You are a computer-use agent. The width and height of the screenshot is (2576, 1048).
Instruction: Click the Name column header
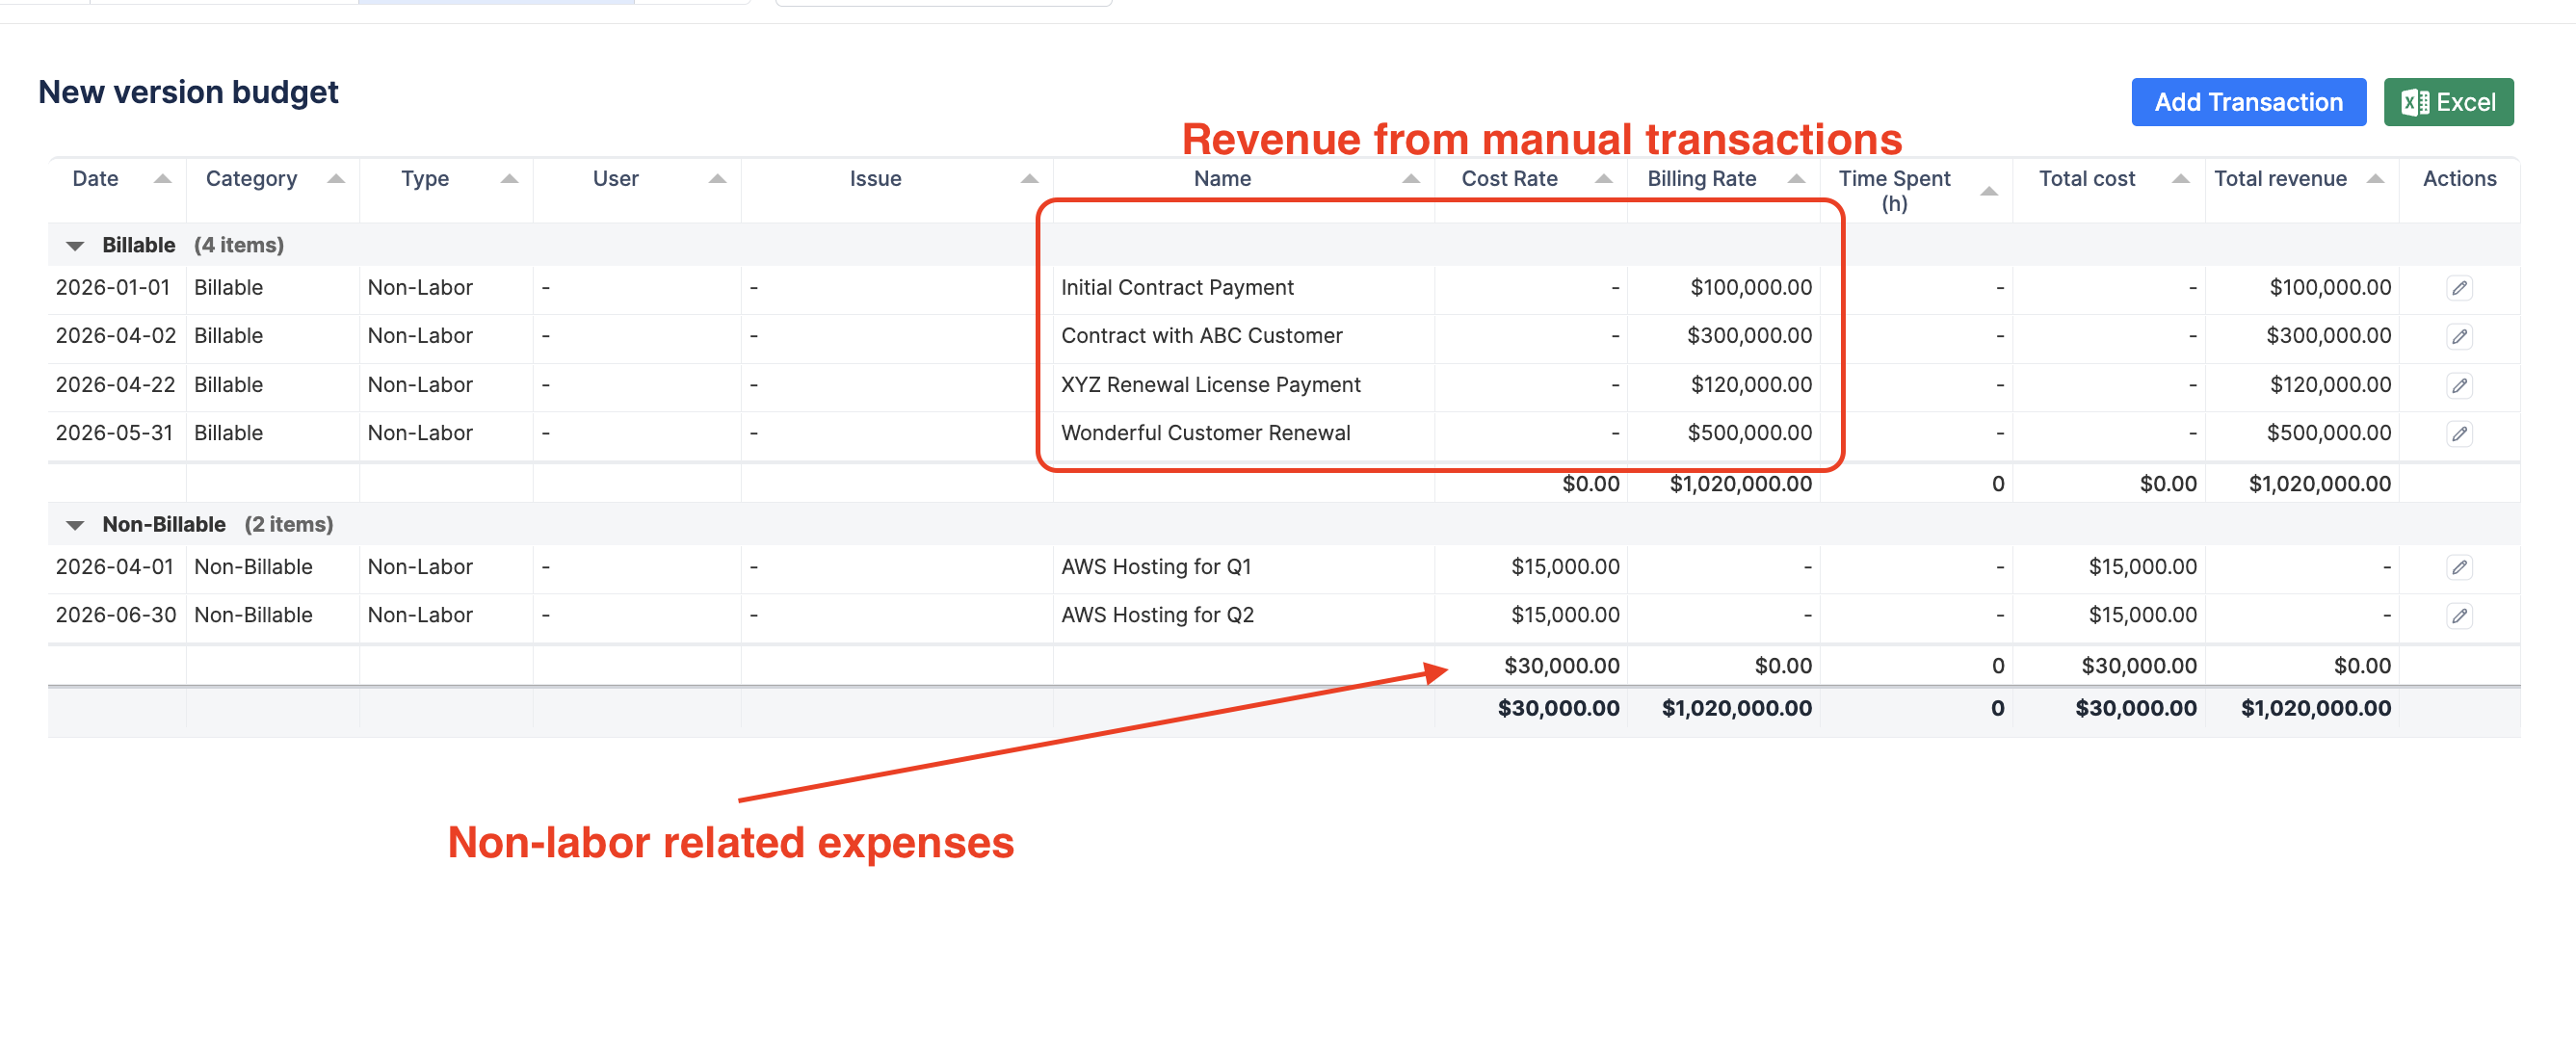1221,179
